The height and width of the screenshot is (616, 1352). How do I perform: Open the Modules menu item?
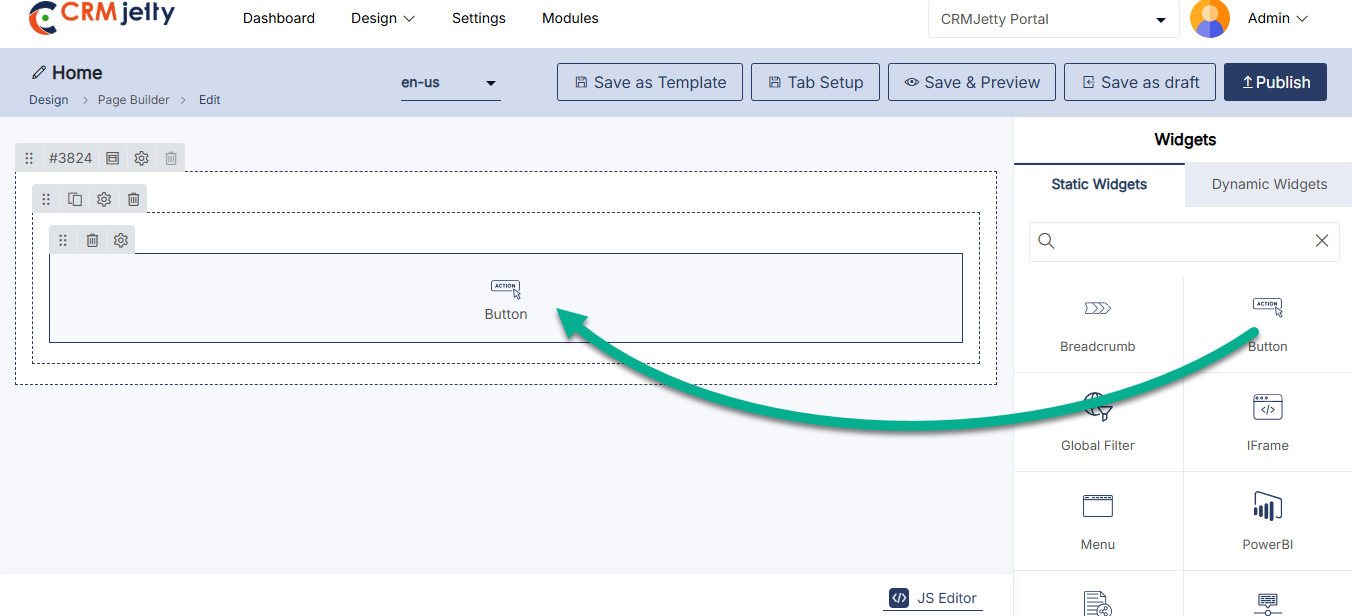click(x=570, y=18)
